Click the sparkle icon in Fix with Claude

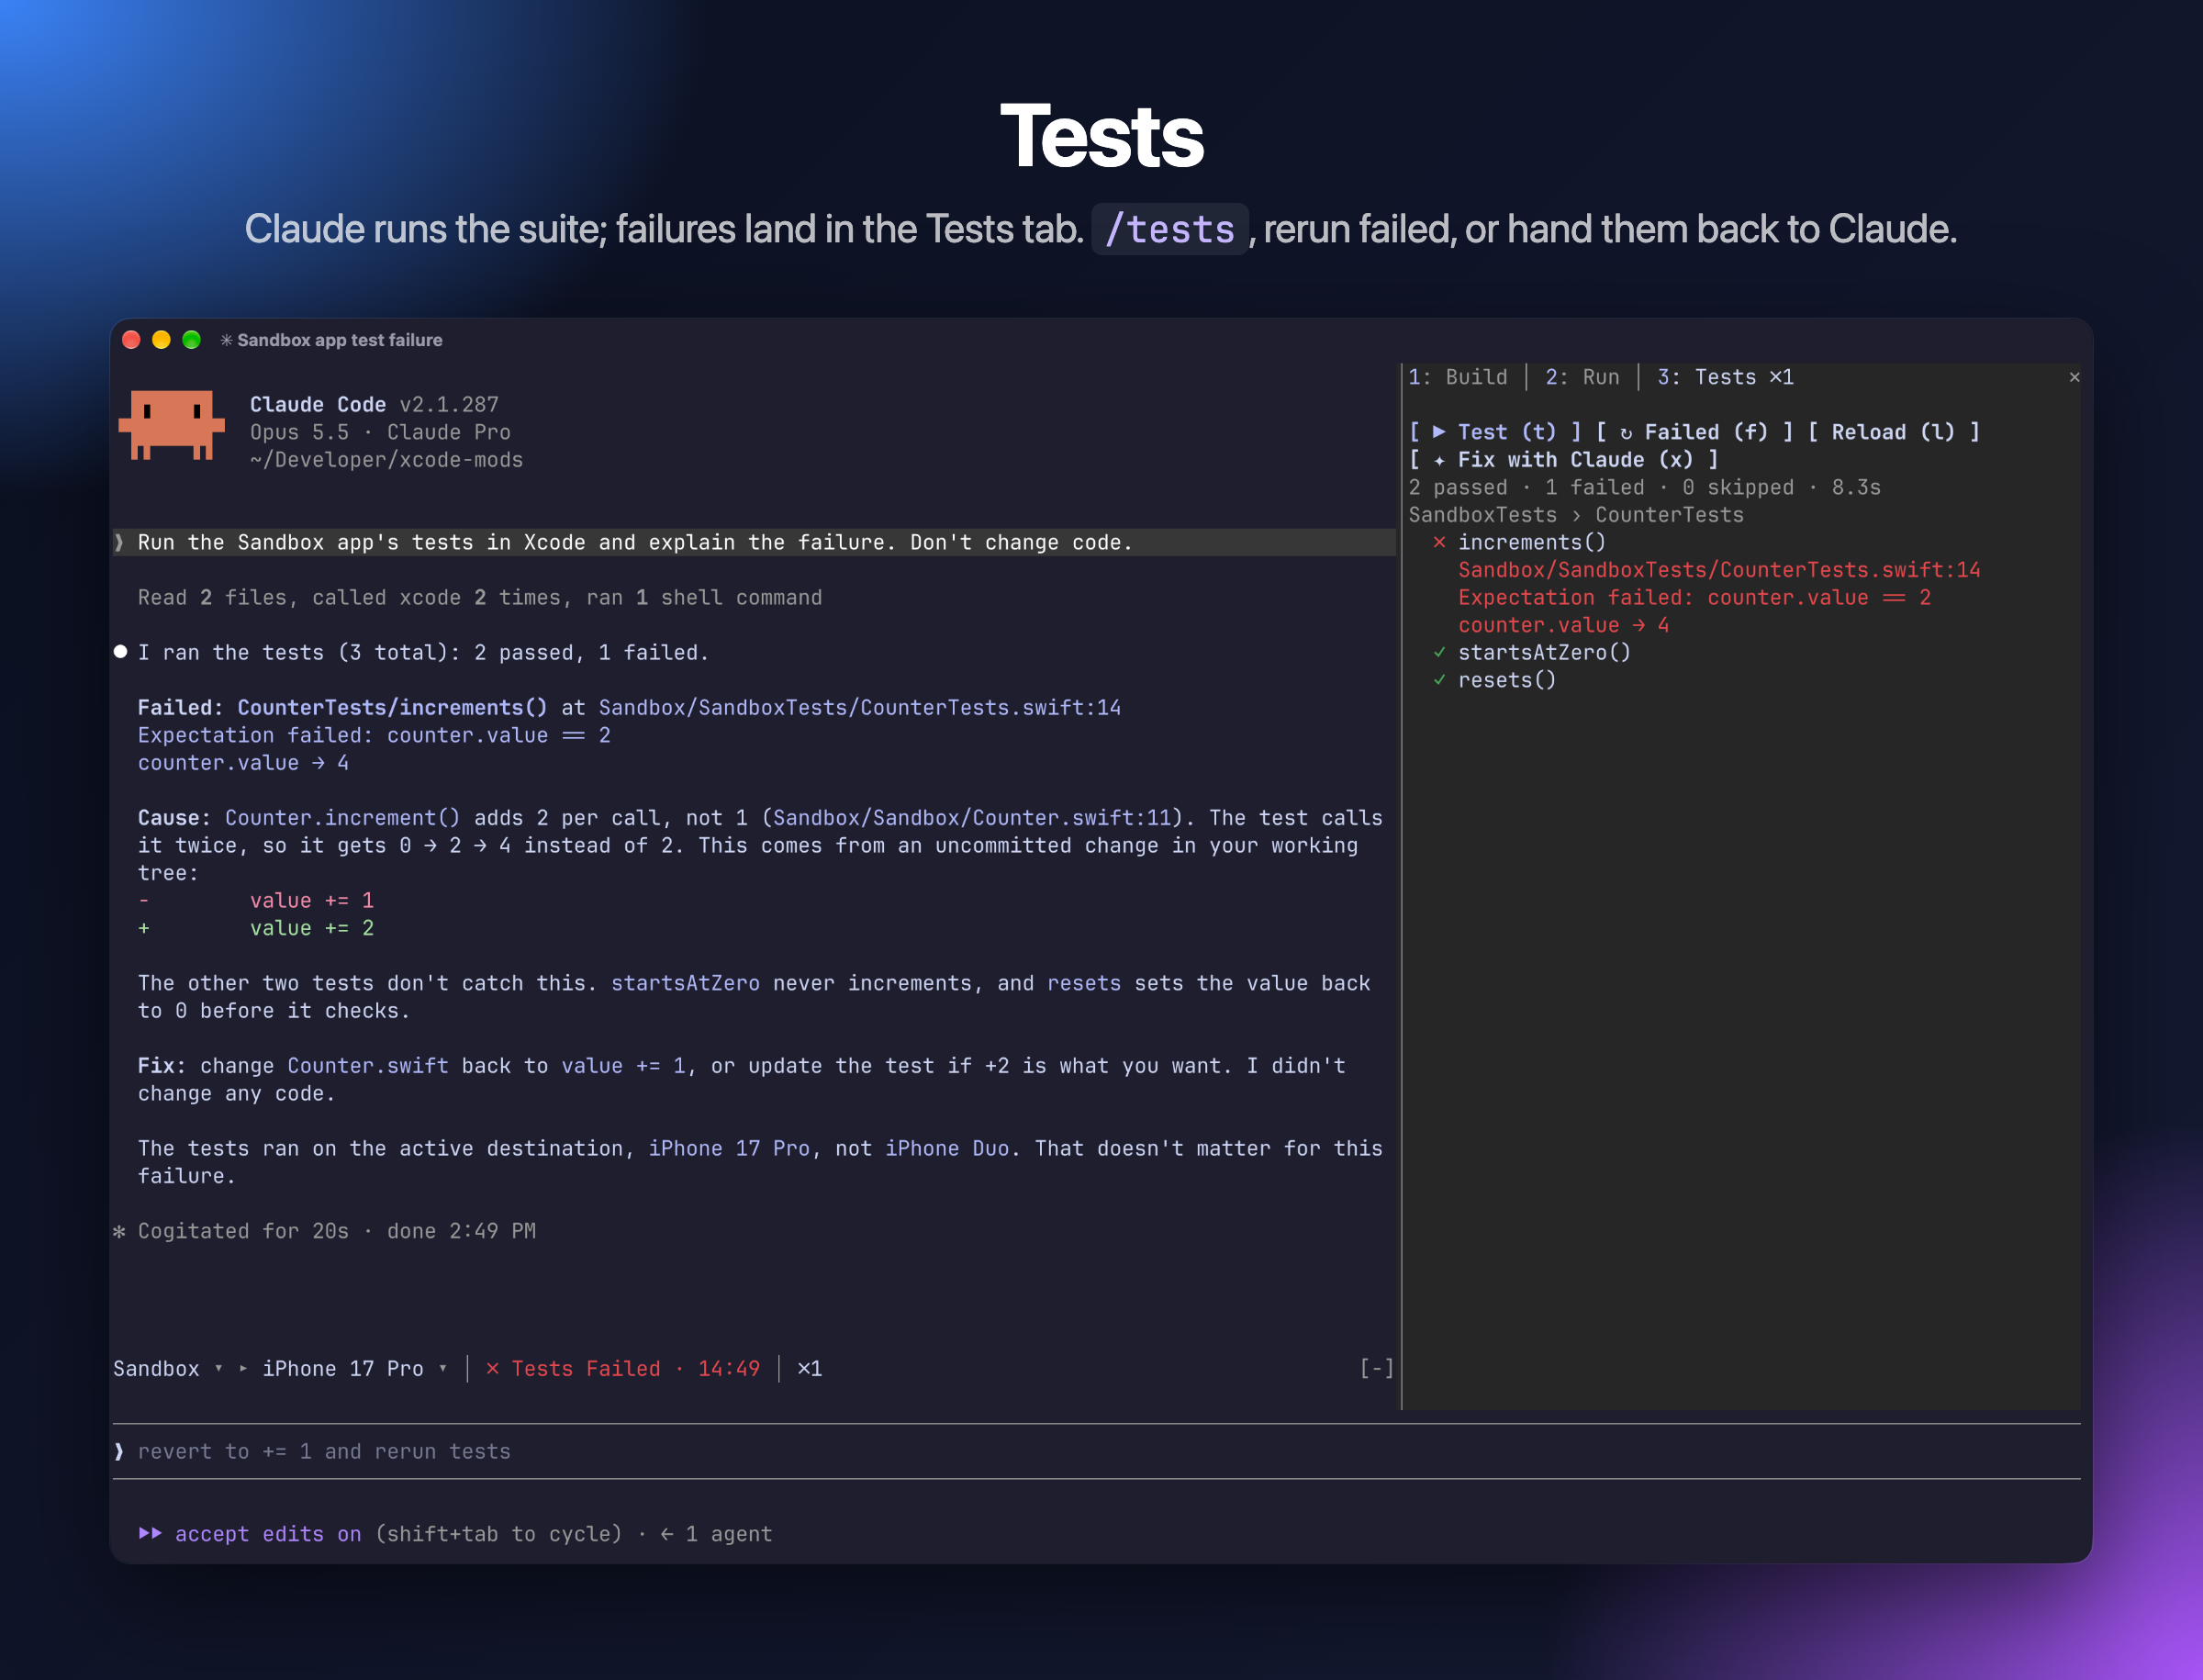click(1439, 460)
